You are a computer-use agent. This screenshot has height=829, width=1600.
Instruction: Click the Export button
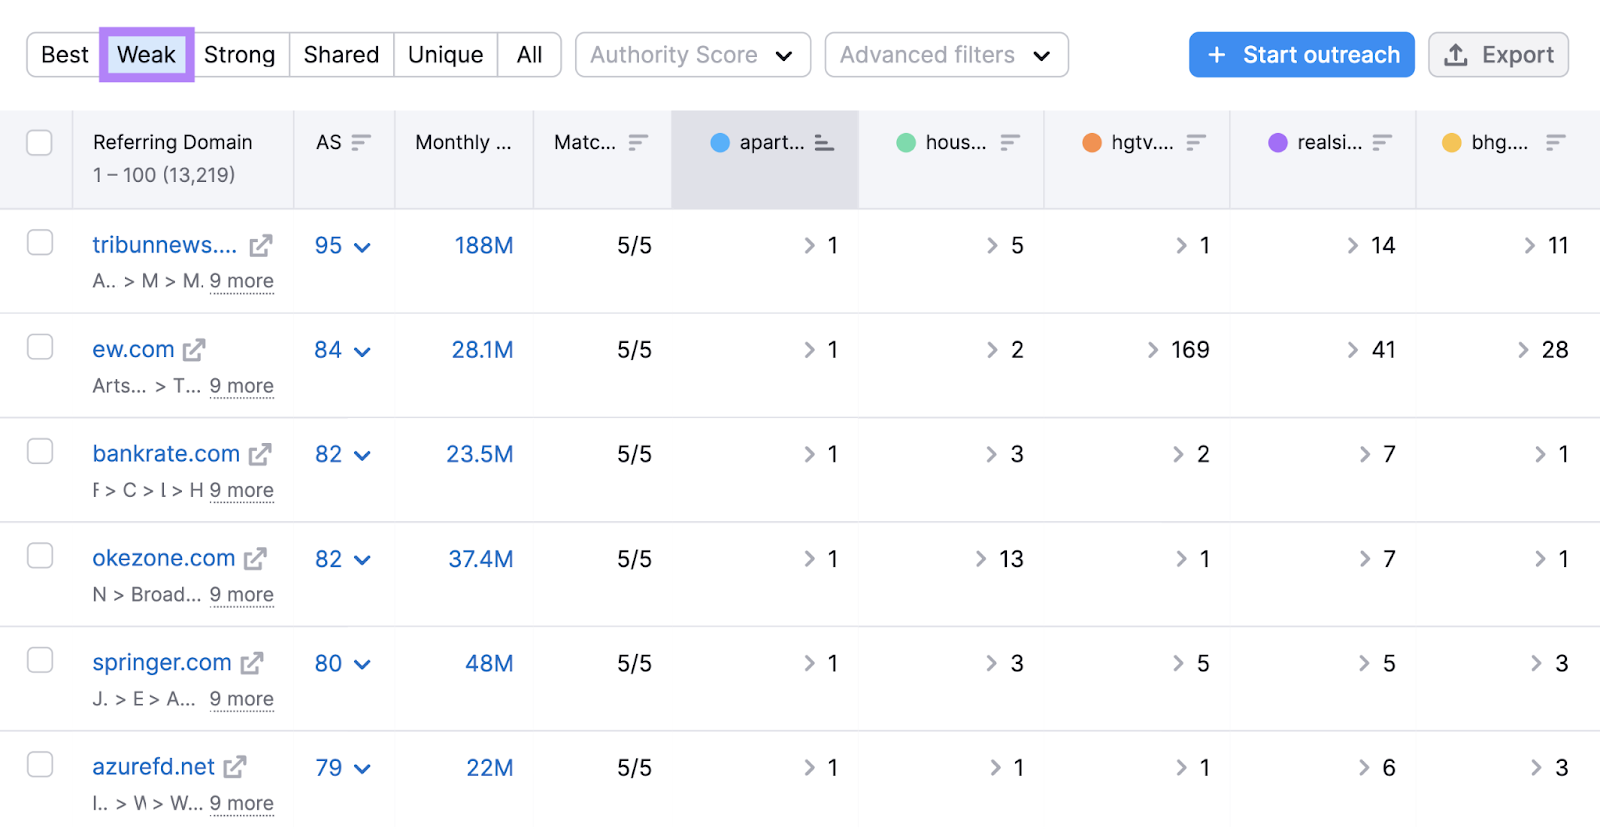coord(1498,55)
